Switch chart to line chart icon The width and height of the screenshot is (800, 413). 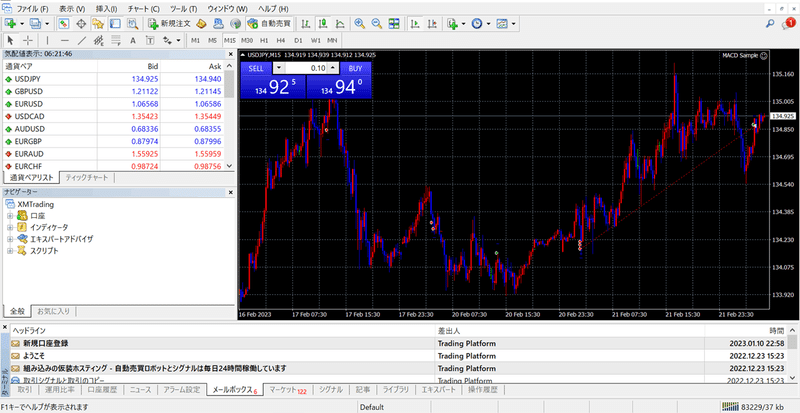click(340, 23)
